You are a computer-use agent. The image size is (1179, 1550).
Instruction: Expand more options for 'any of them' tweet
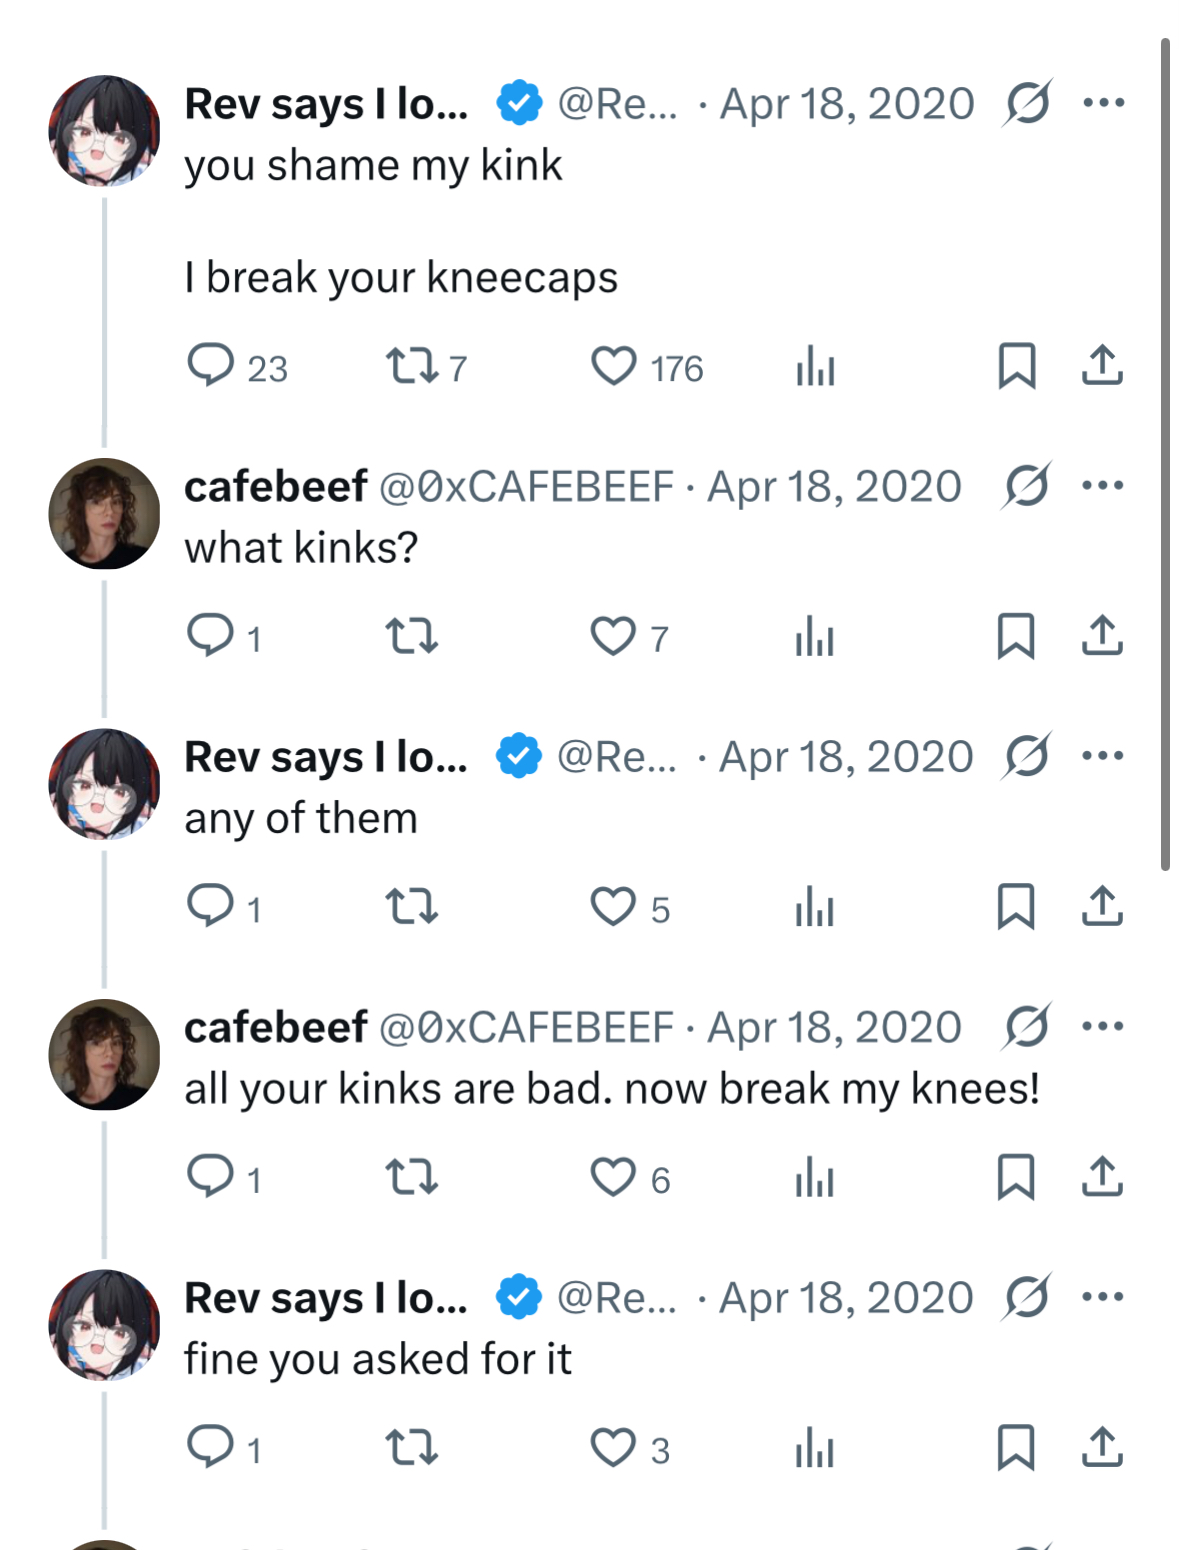click(1103, 755)
